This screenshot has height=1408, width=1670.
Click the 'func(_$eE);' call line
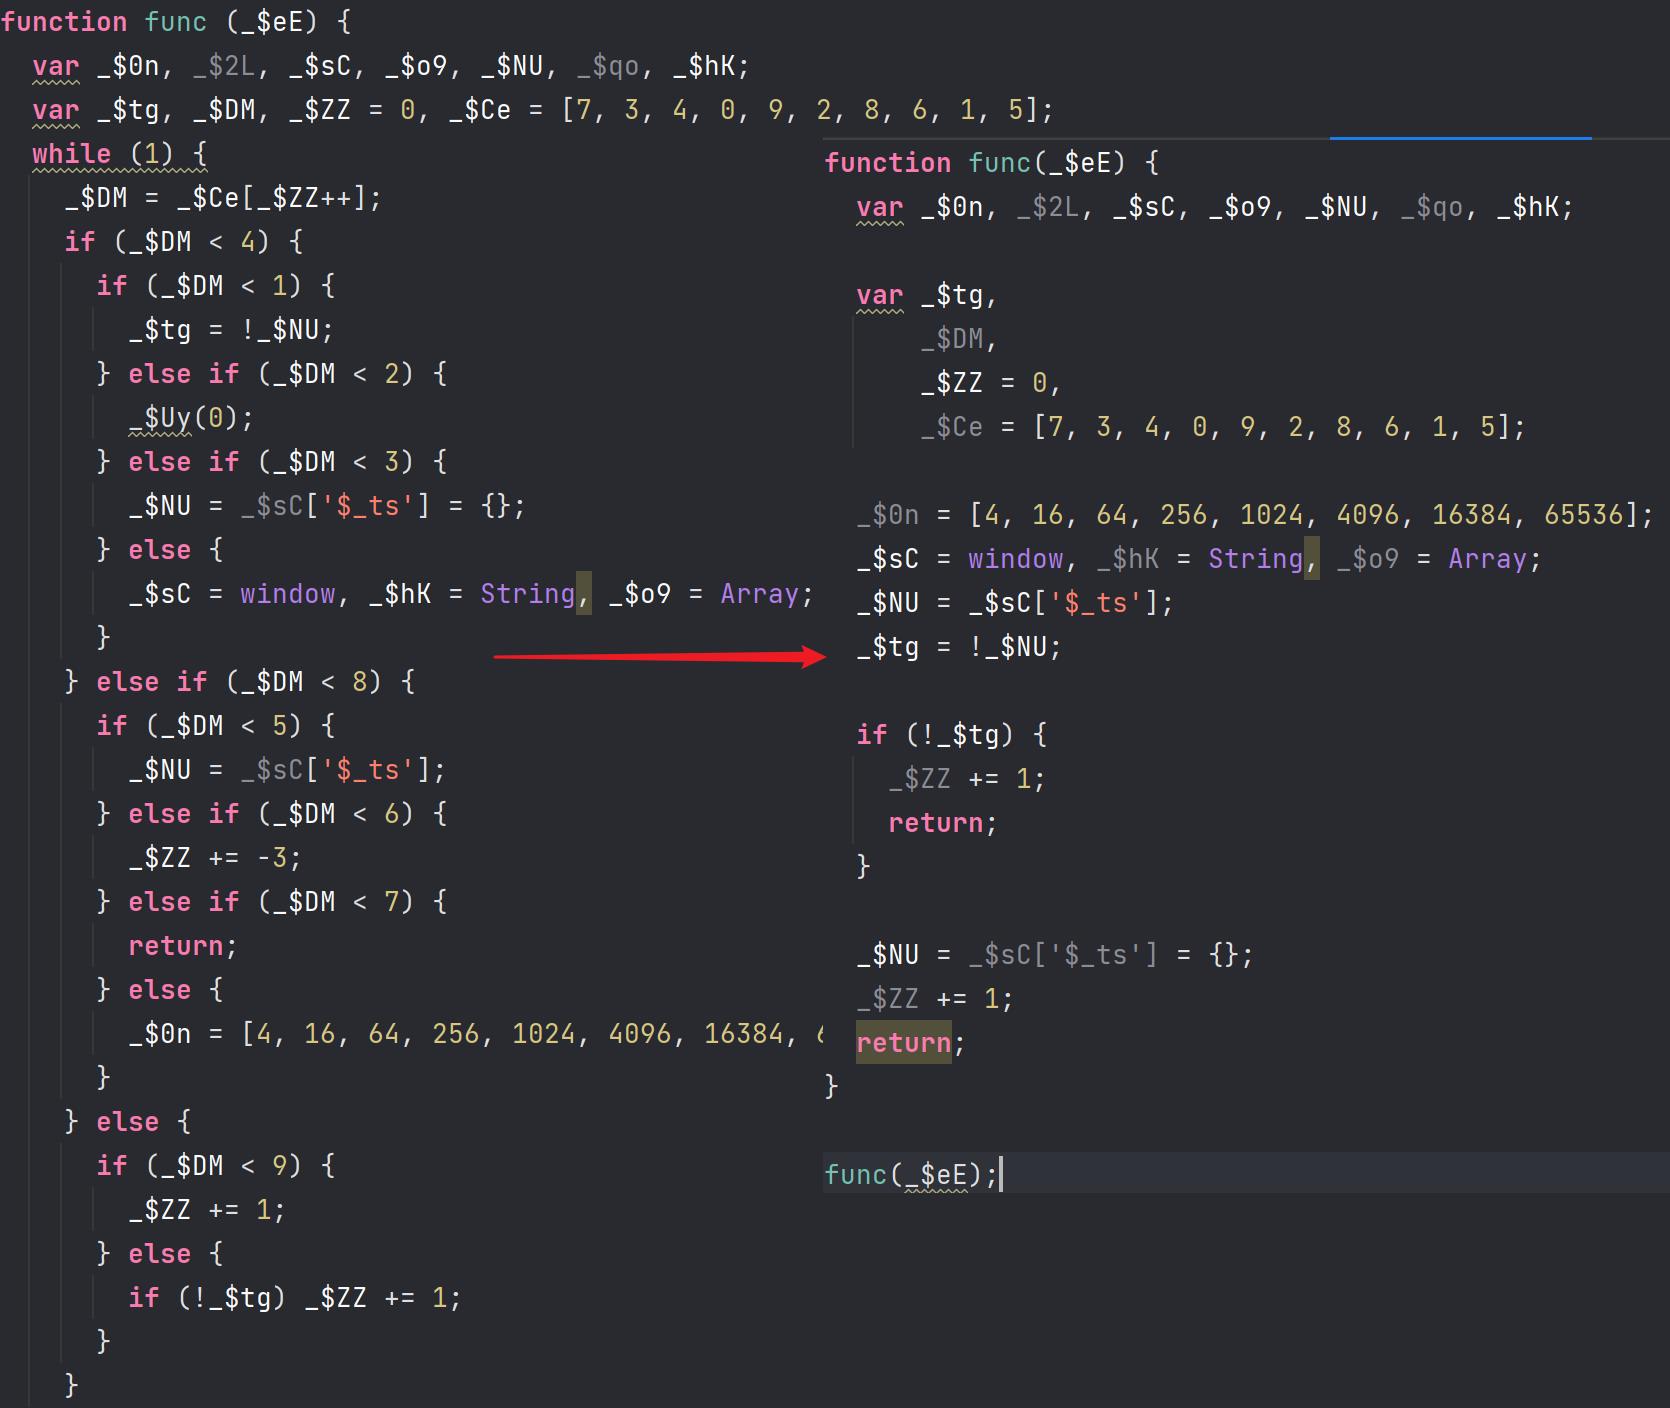point(911,1175)
